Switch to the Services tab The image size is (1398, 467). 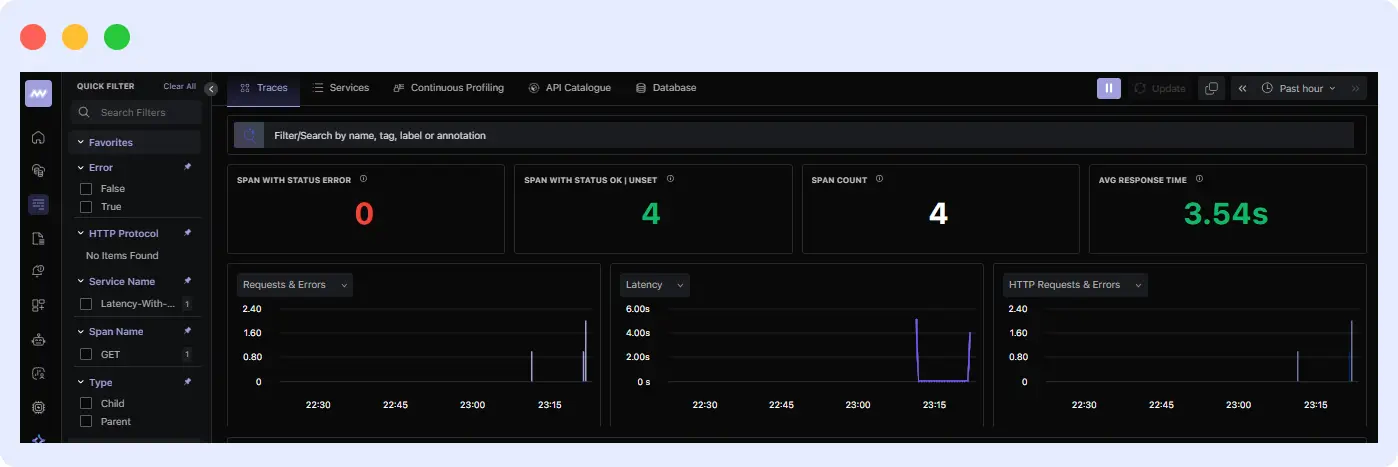tap(341, 88)
